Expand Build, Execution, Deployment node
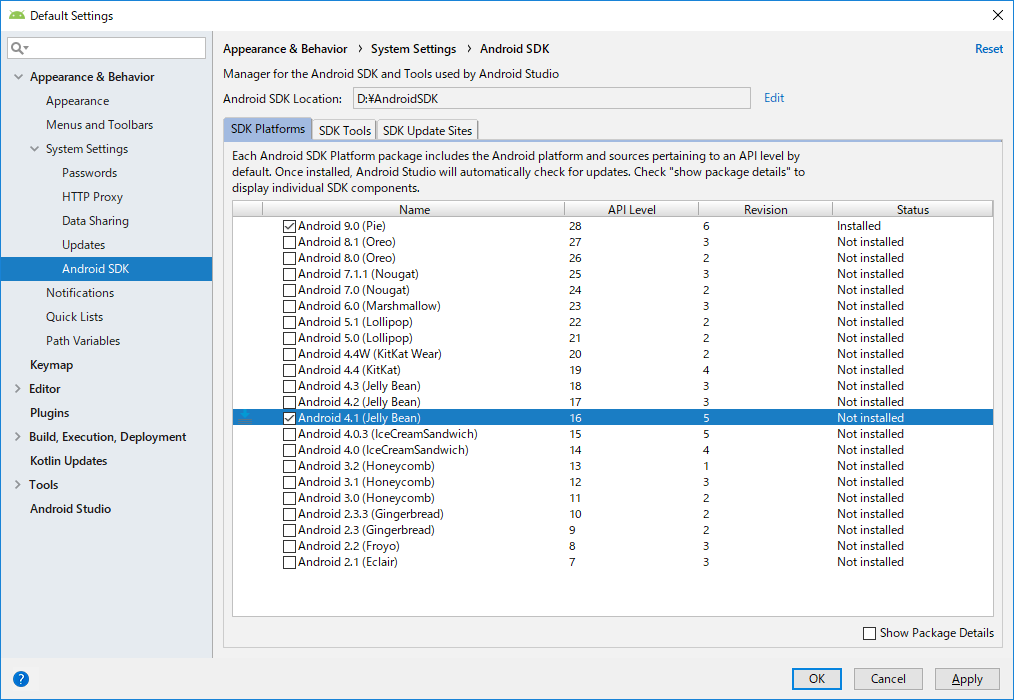 [17, 437]
